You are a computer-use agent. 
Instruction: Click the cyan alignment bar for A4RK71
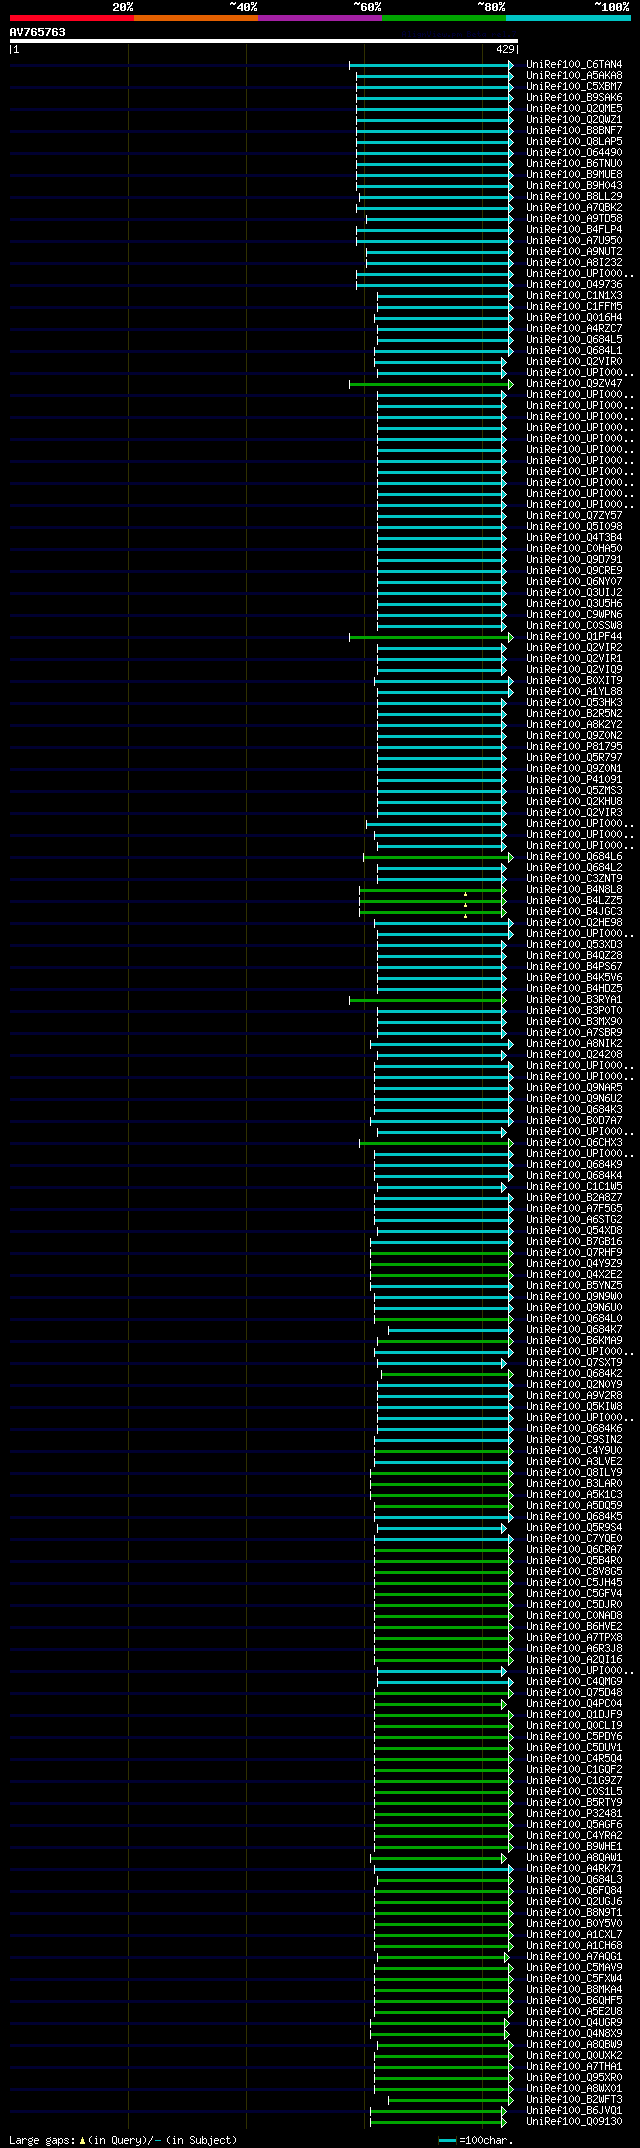coord(442,1868)
